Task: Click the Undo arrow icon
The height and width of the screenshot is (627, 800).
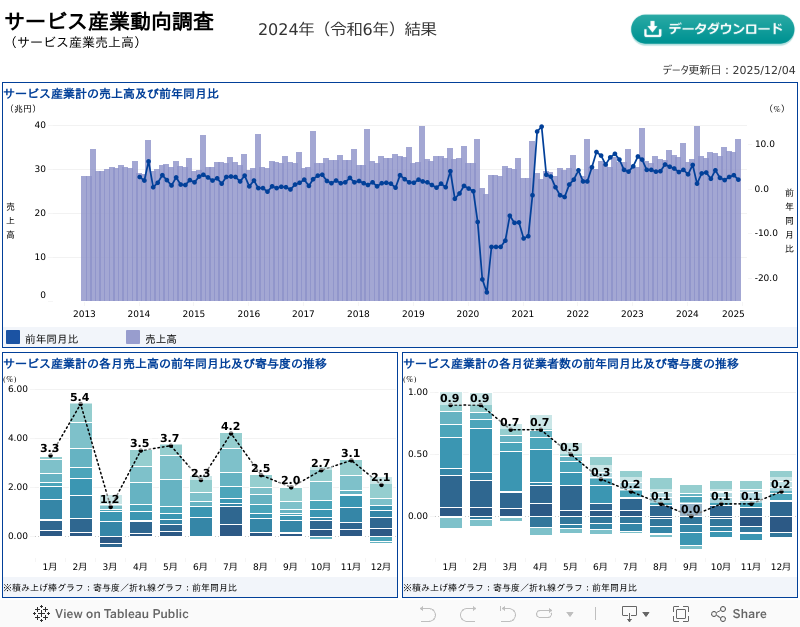Action: click(x=428, y=613)
